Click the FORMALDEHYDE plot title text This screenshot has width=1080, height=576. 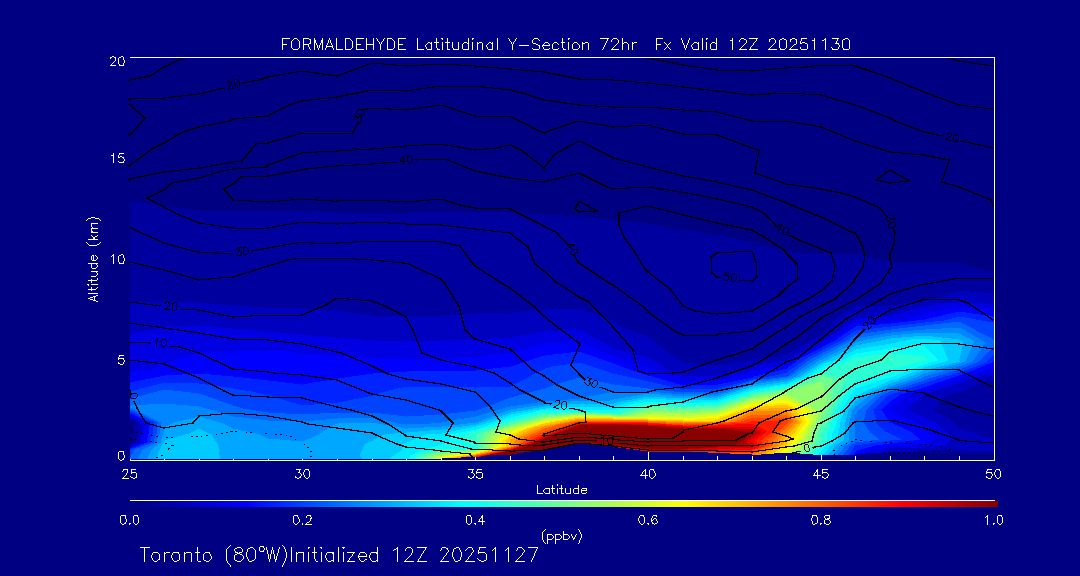(565, 45)
